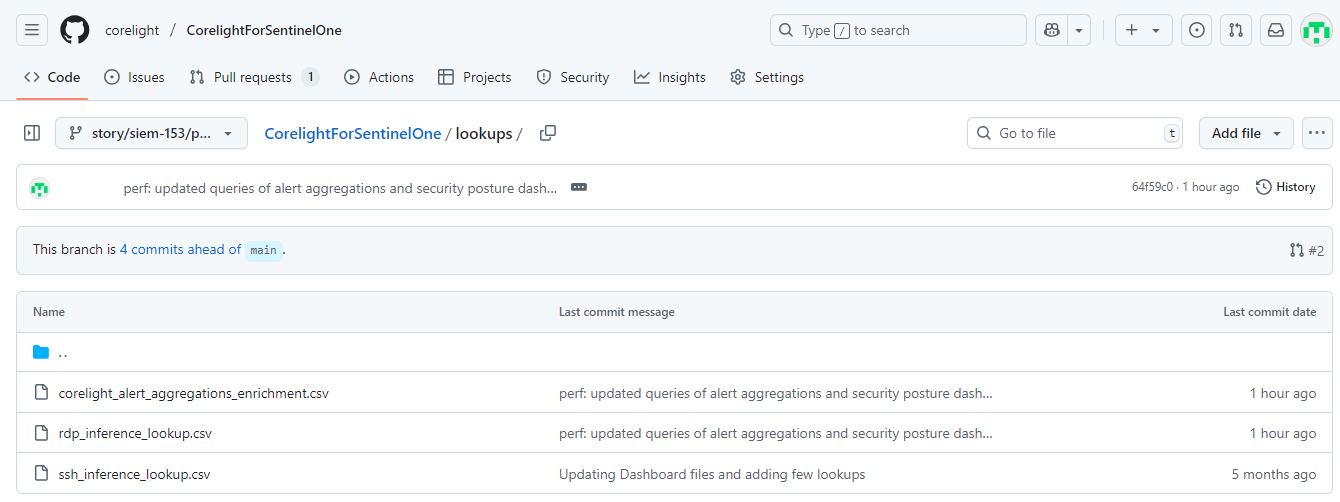The height and width of the screenshot is (502, 1340).
Task: Copy the lookups path icon
Action: [547, 133]
